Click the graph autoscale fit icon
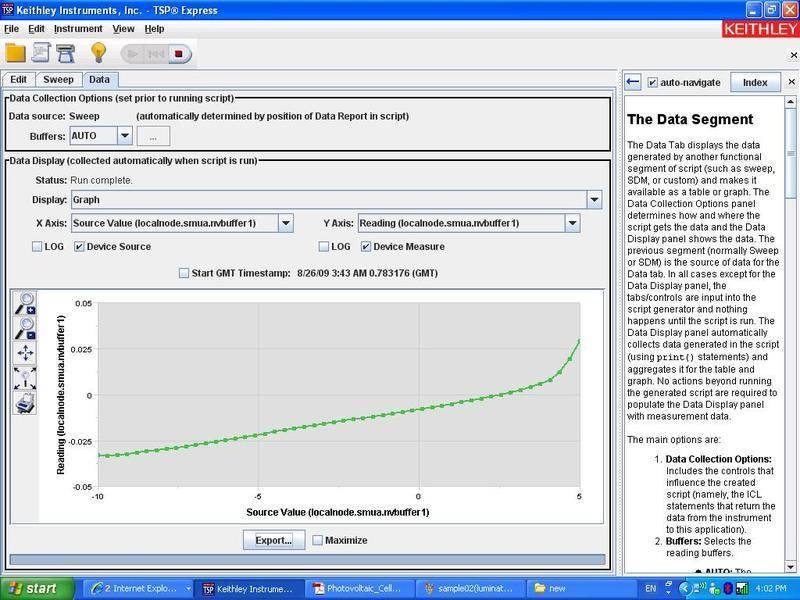 [x=26, y=378]
